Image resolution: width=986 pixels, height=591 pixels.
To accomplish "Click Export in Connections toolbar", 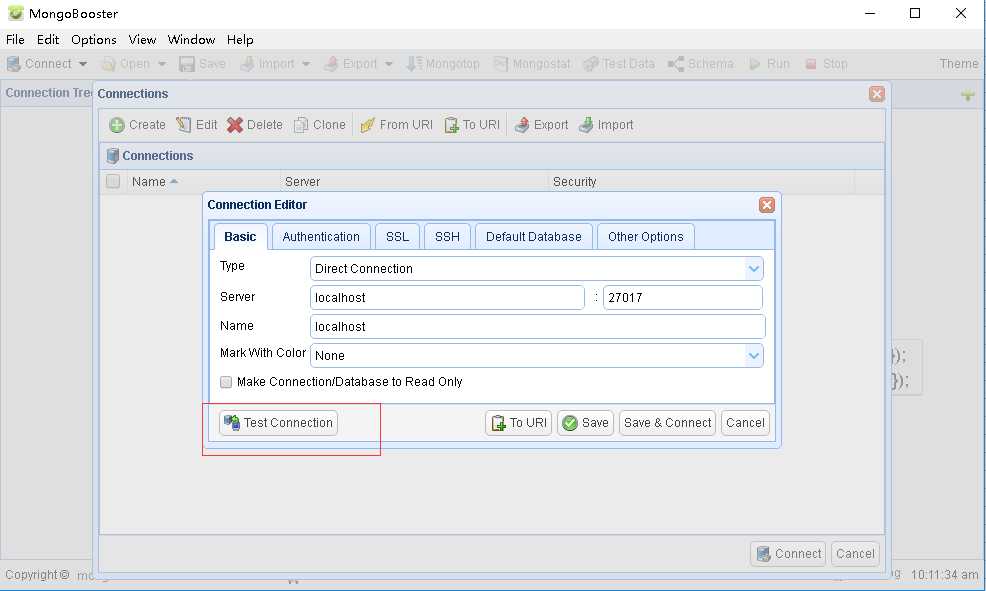I will [x=541, y=124].
